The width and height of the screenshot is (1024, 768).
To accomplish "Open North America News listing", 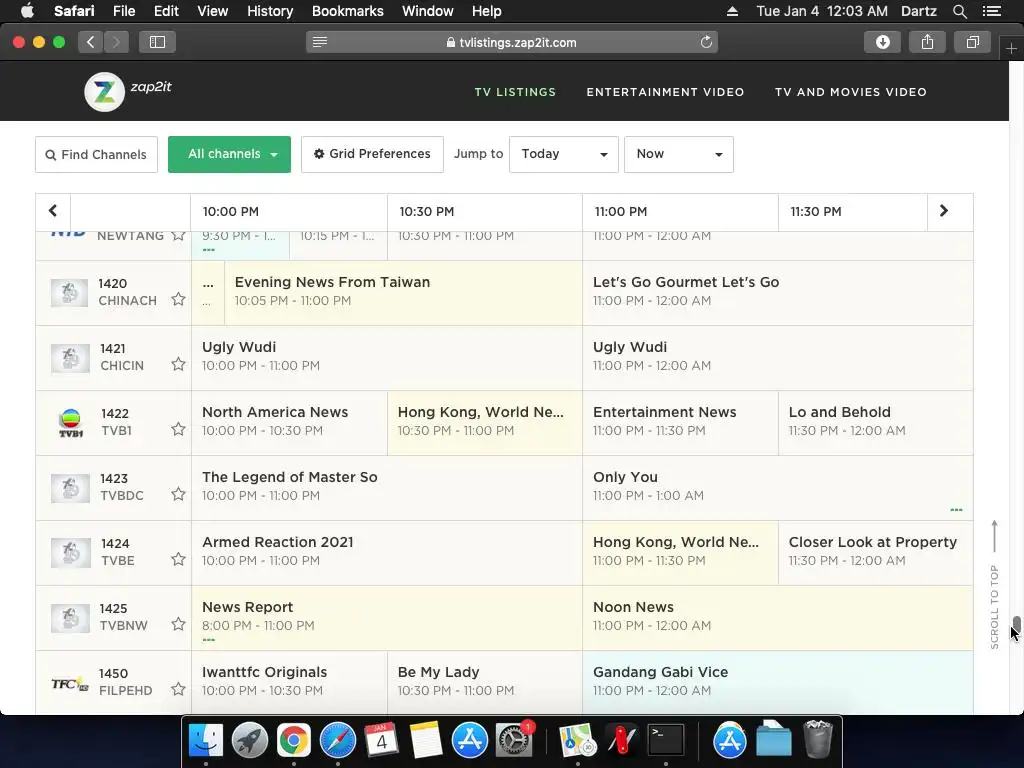I will tap(289, 423).
